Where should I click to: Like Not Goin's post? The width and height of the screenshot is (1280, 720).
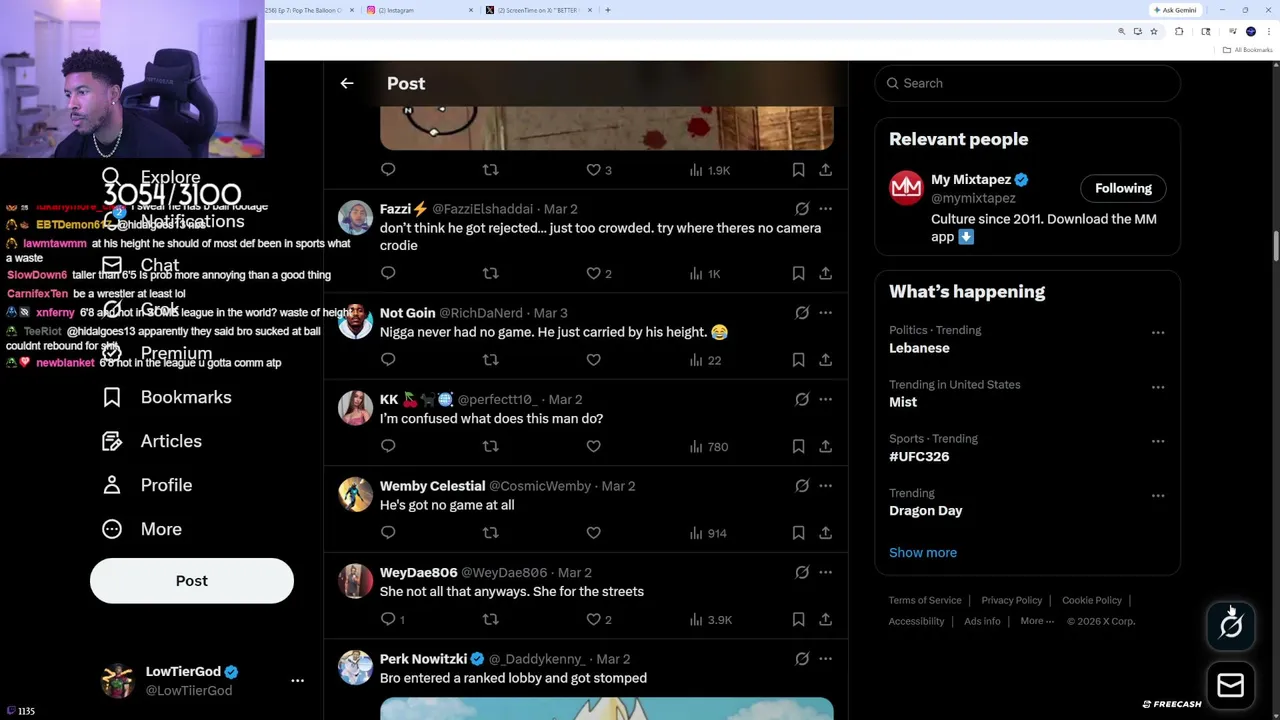593,360
